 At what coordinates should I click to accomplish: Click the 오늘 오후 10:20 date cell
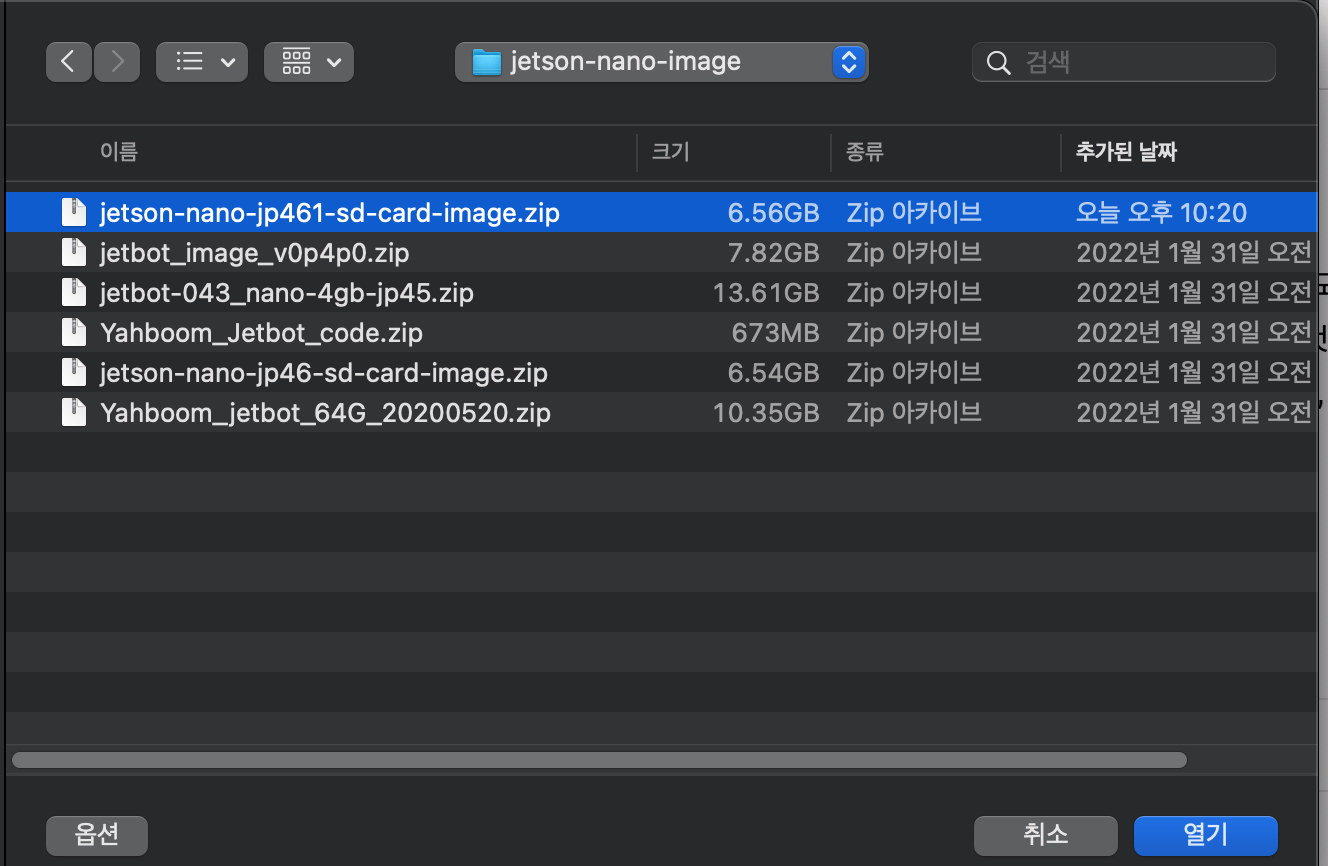click(1161, 212)
